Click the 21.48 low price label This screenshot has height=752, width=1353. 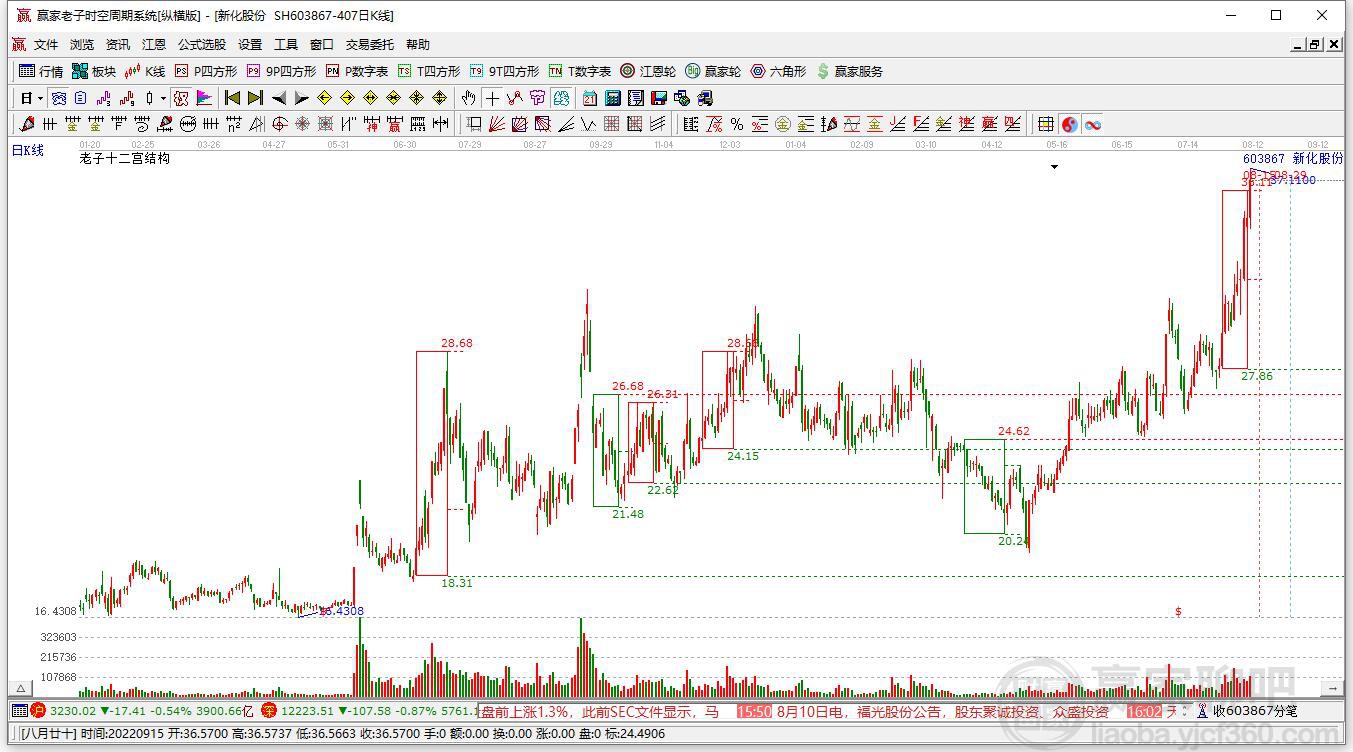628,514
